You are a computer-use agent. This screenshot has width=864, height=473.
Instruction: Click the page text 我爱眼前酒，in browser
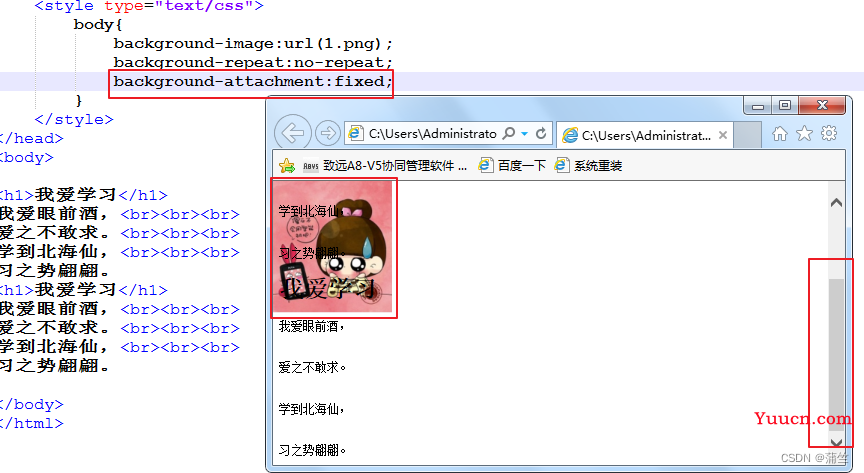click(x=312, y=326)
